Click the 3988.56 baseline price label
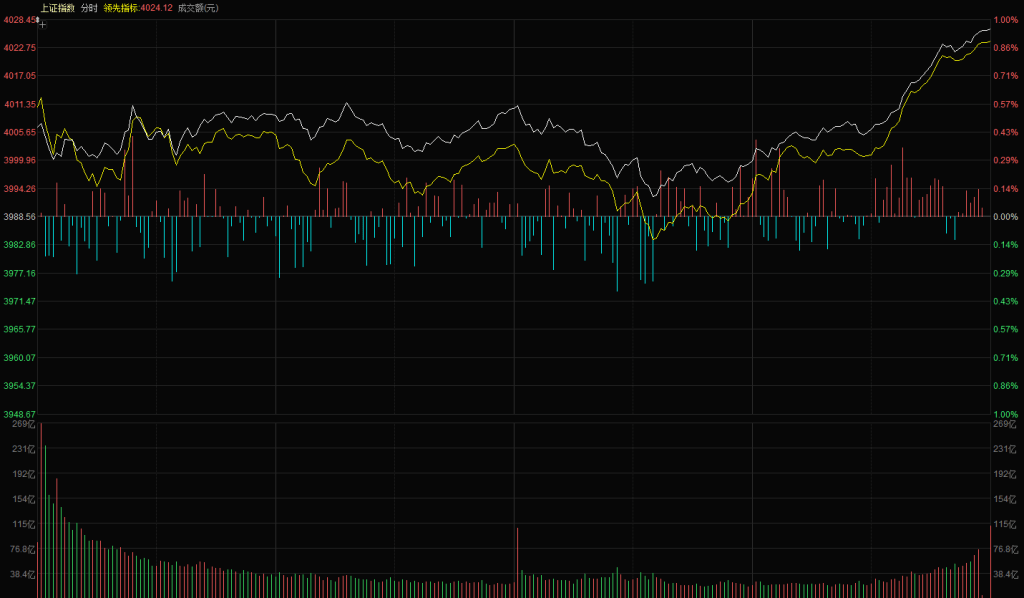1024x598 pixels. tap(20, 216)
